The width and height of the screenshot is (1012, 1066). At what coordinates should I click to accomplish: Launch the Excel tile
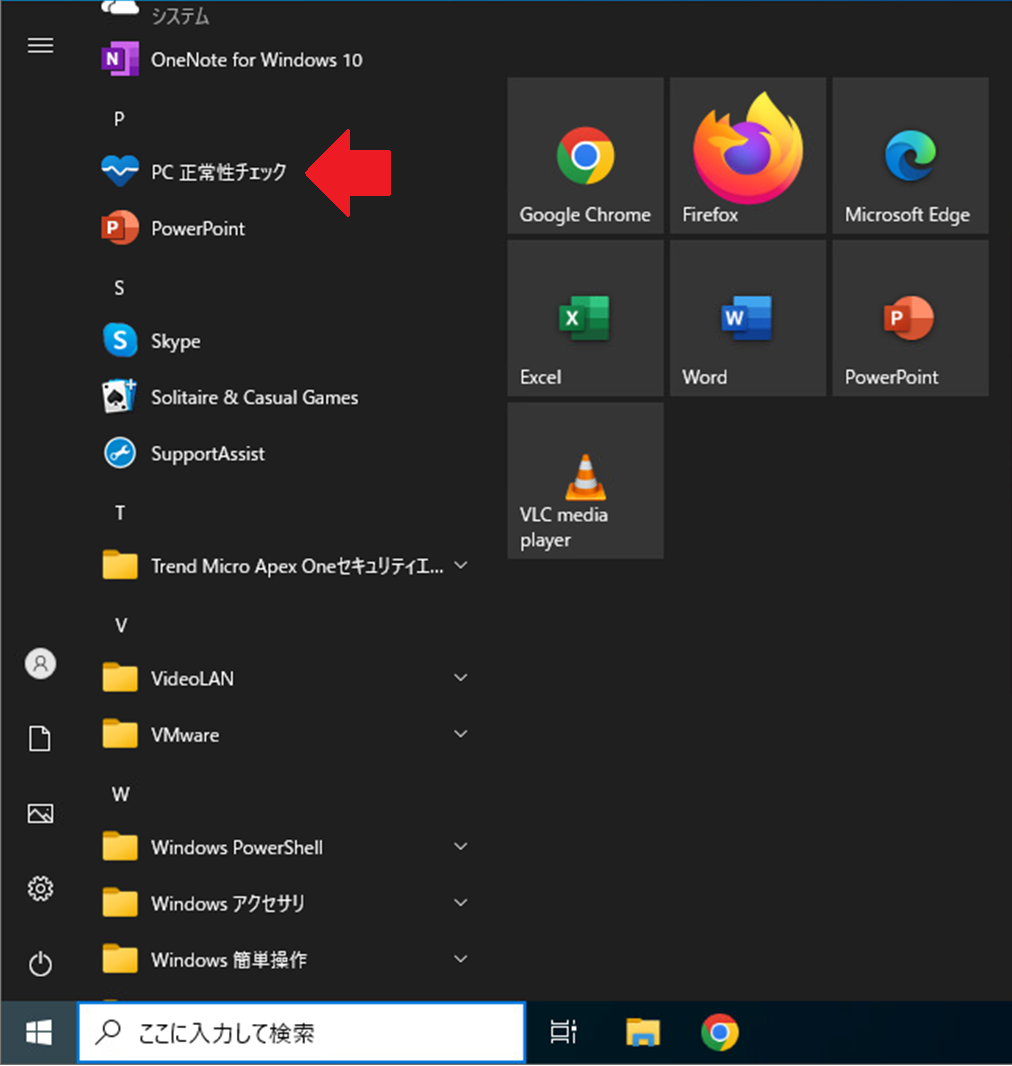click(585, 318)
